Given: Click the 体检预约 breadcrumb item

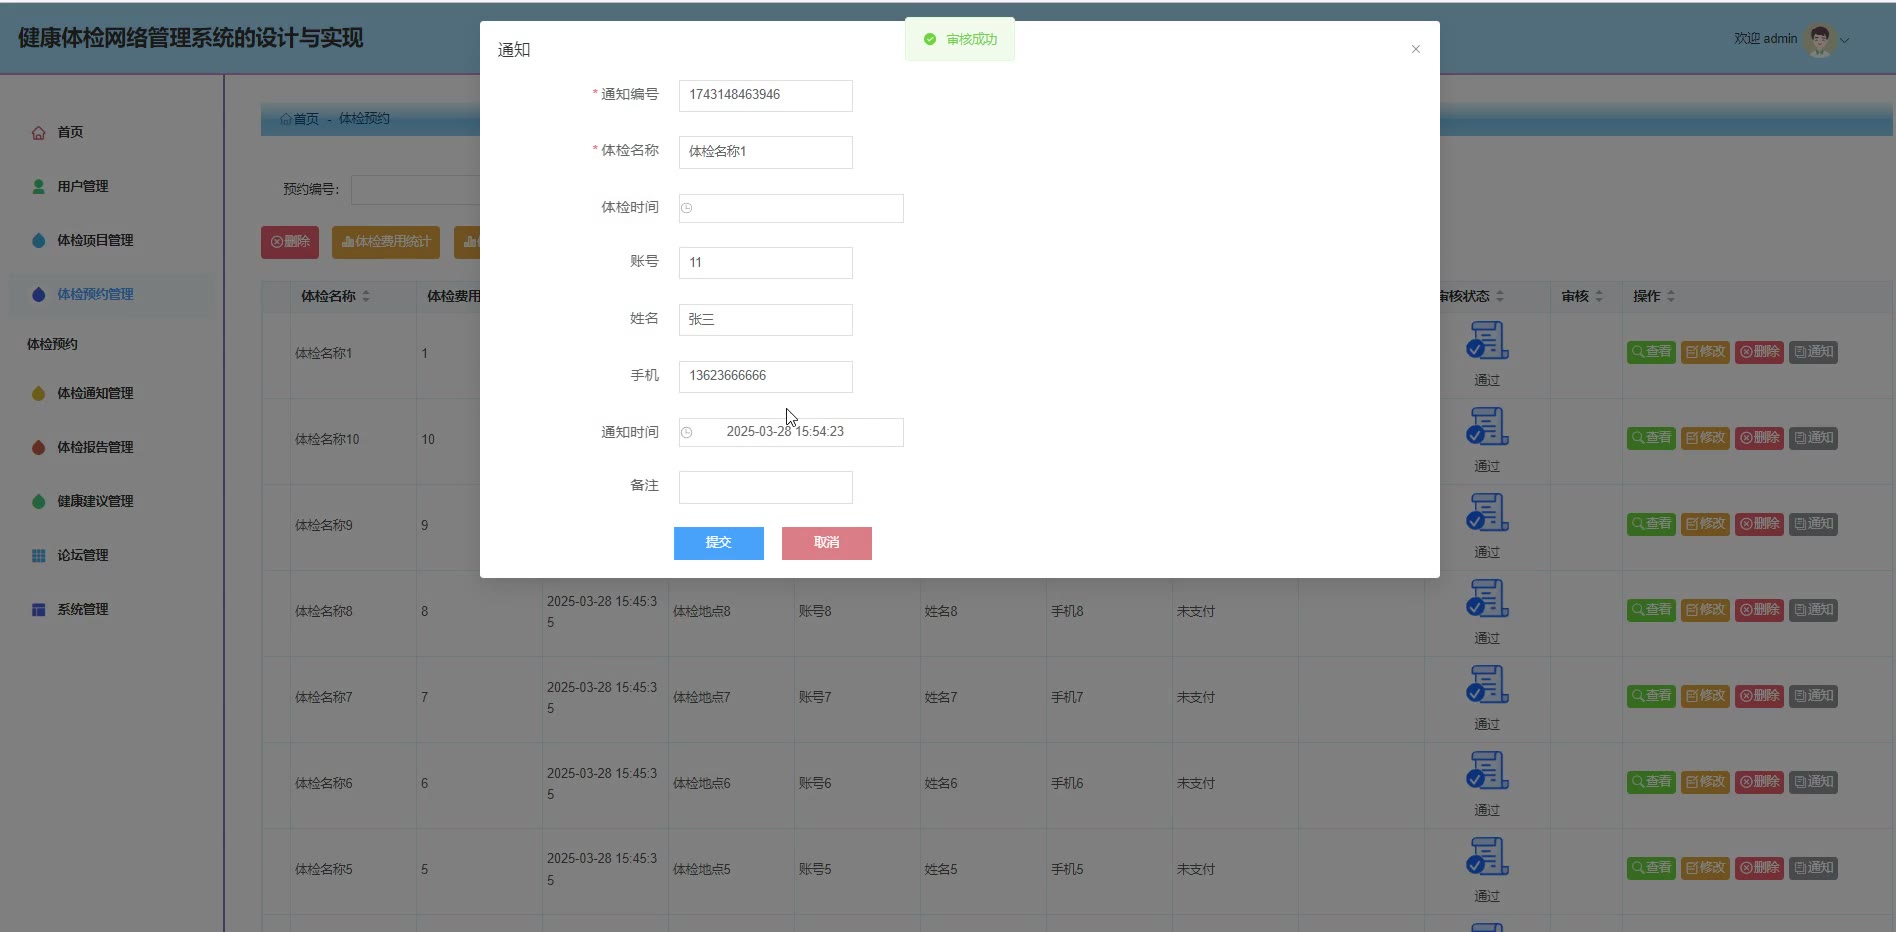Looking at the screenshot, I should coord(364,119).
